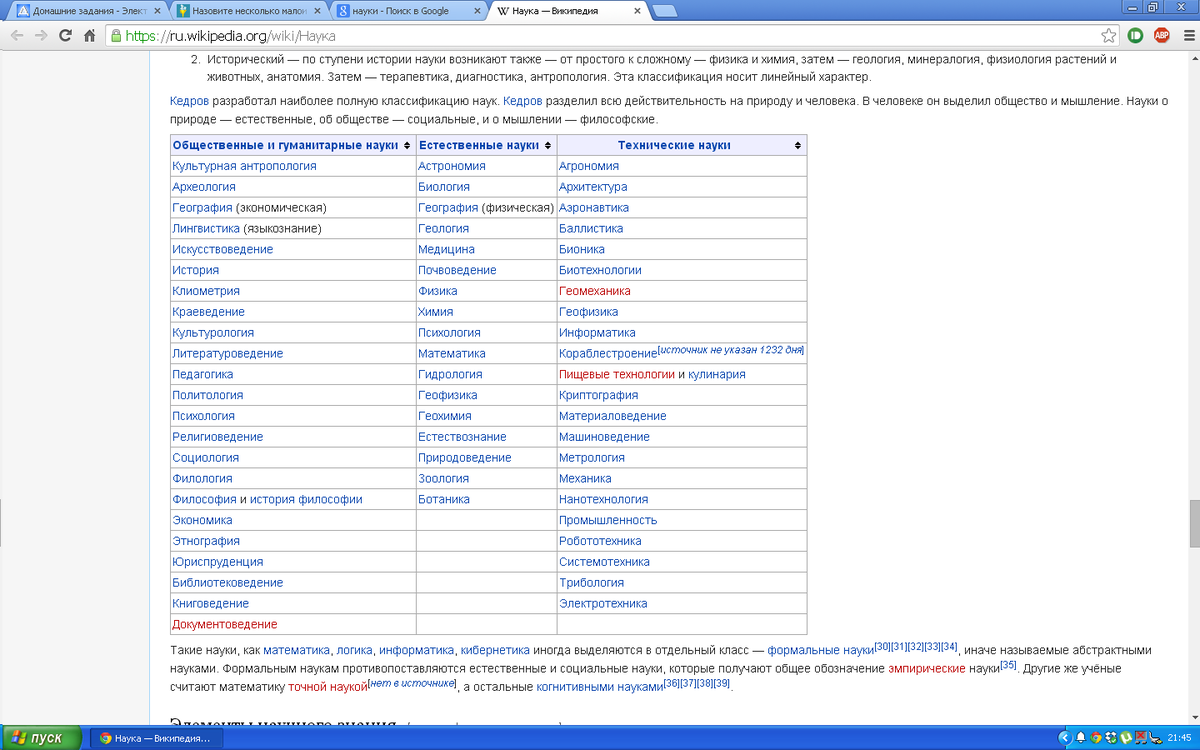Sort the 'Общественные и гуманитарные науки' column

point(405,146)
